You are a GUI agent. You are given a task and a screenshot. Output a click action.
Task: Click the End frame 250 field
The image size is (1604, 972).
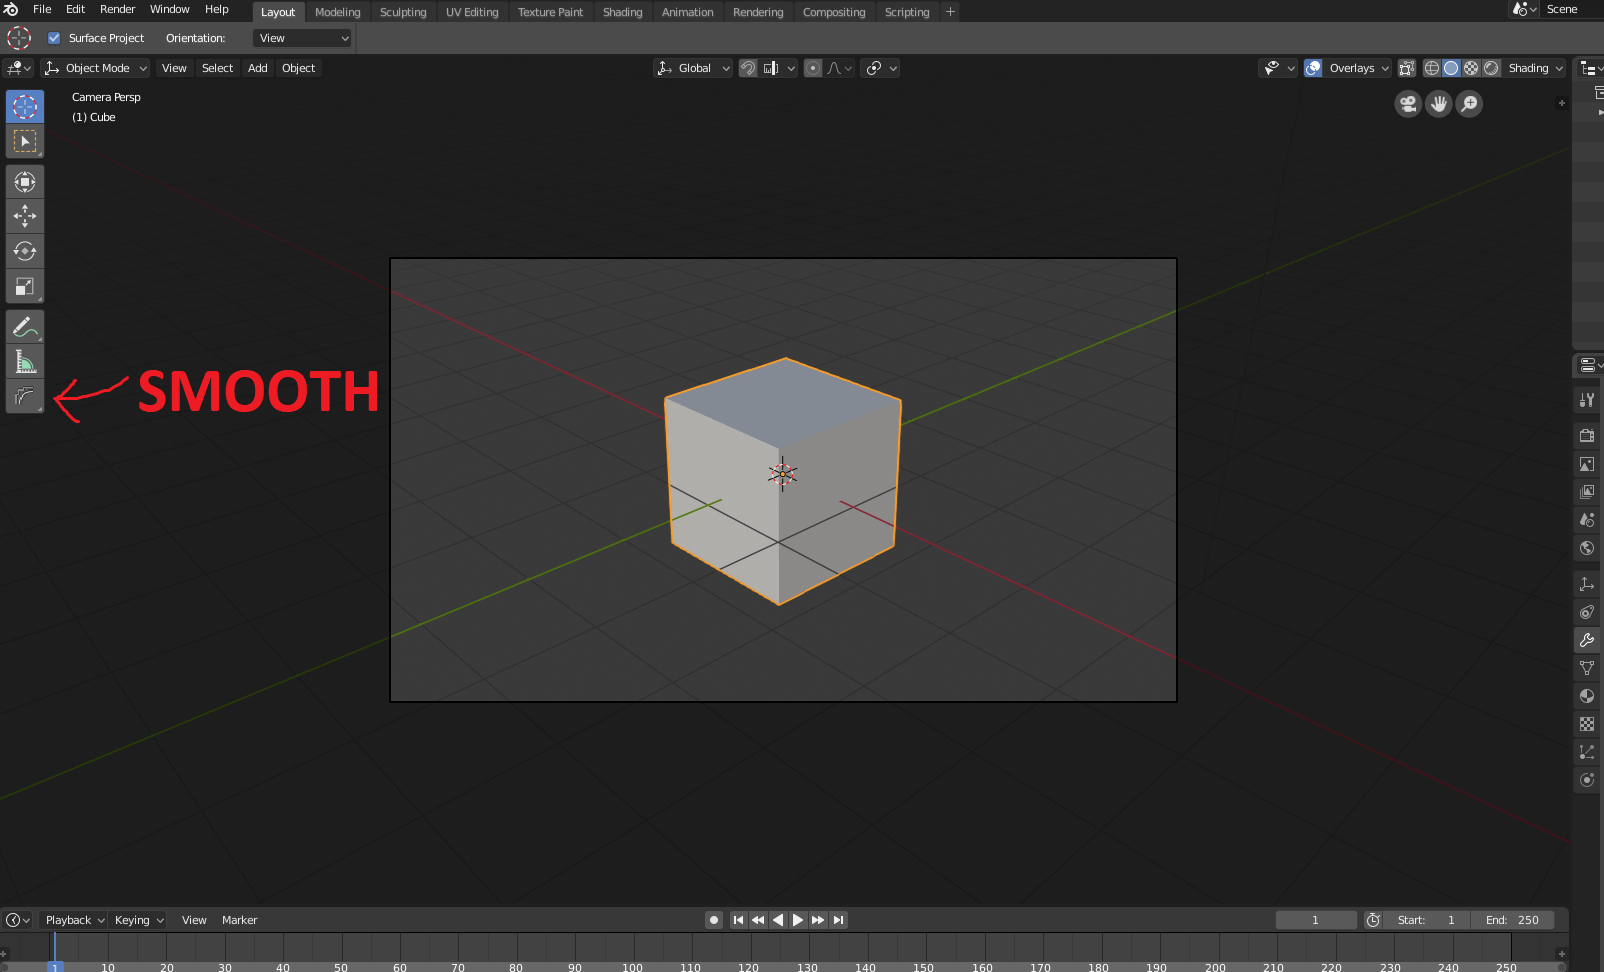(1514, 920)
